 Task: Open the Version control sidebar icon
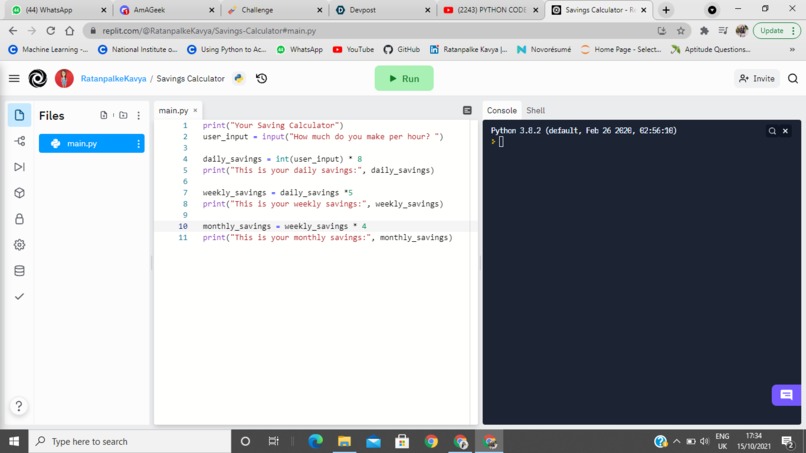click(20, 141)
